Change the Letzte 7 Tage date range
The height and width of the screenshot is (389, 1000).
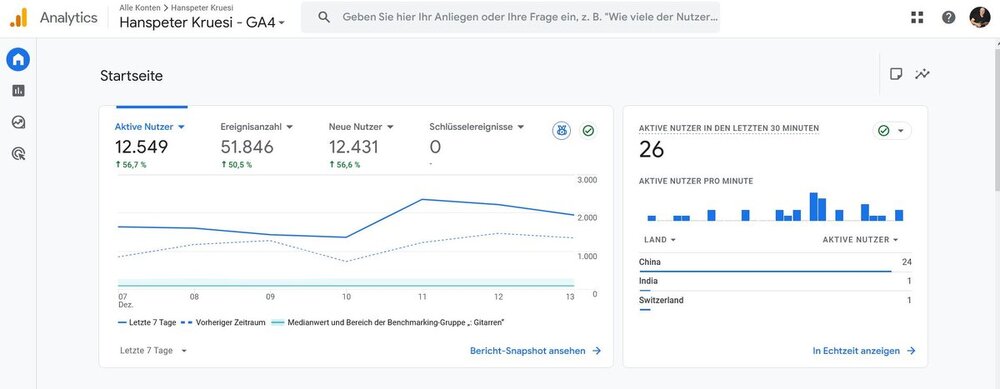pyautogui.click(x=153, y=351)
